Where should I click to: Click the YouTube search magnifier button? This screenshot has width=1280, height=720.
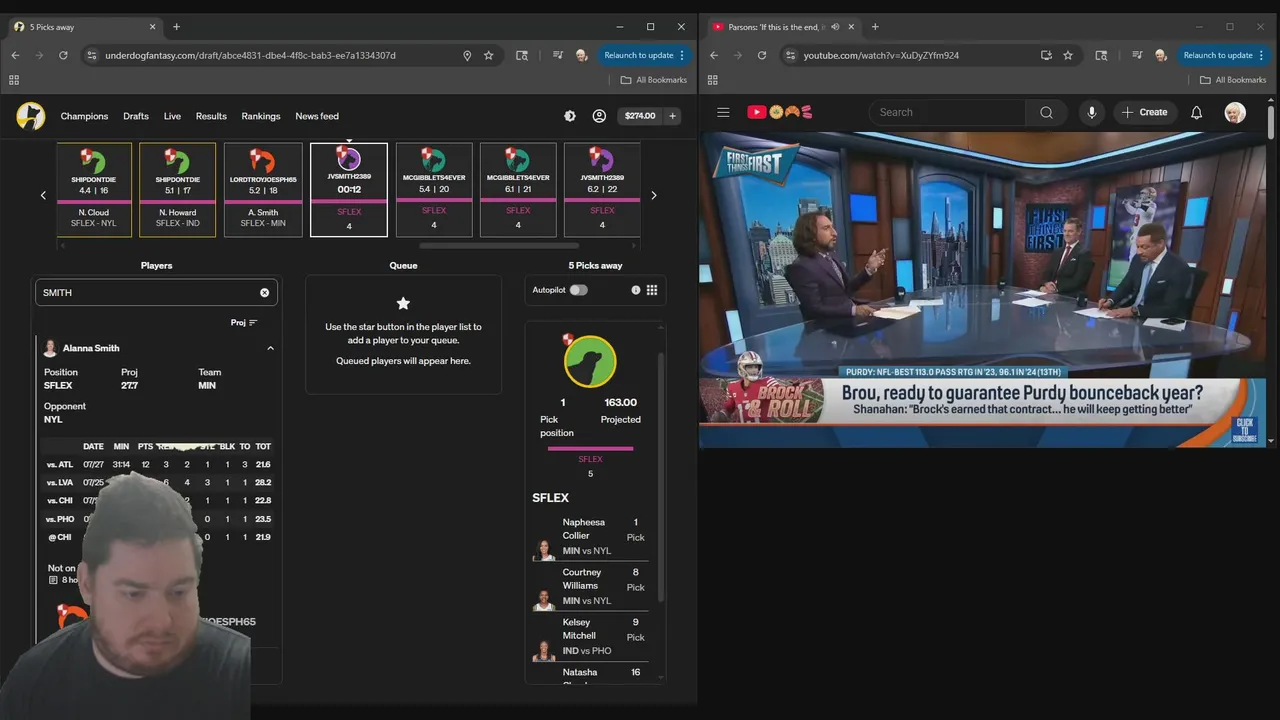click(x=1046, y=112)
